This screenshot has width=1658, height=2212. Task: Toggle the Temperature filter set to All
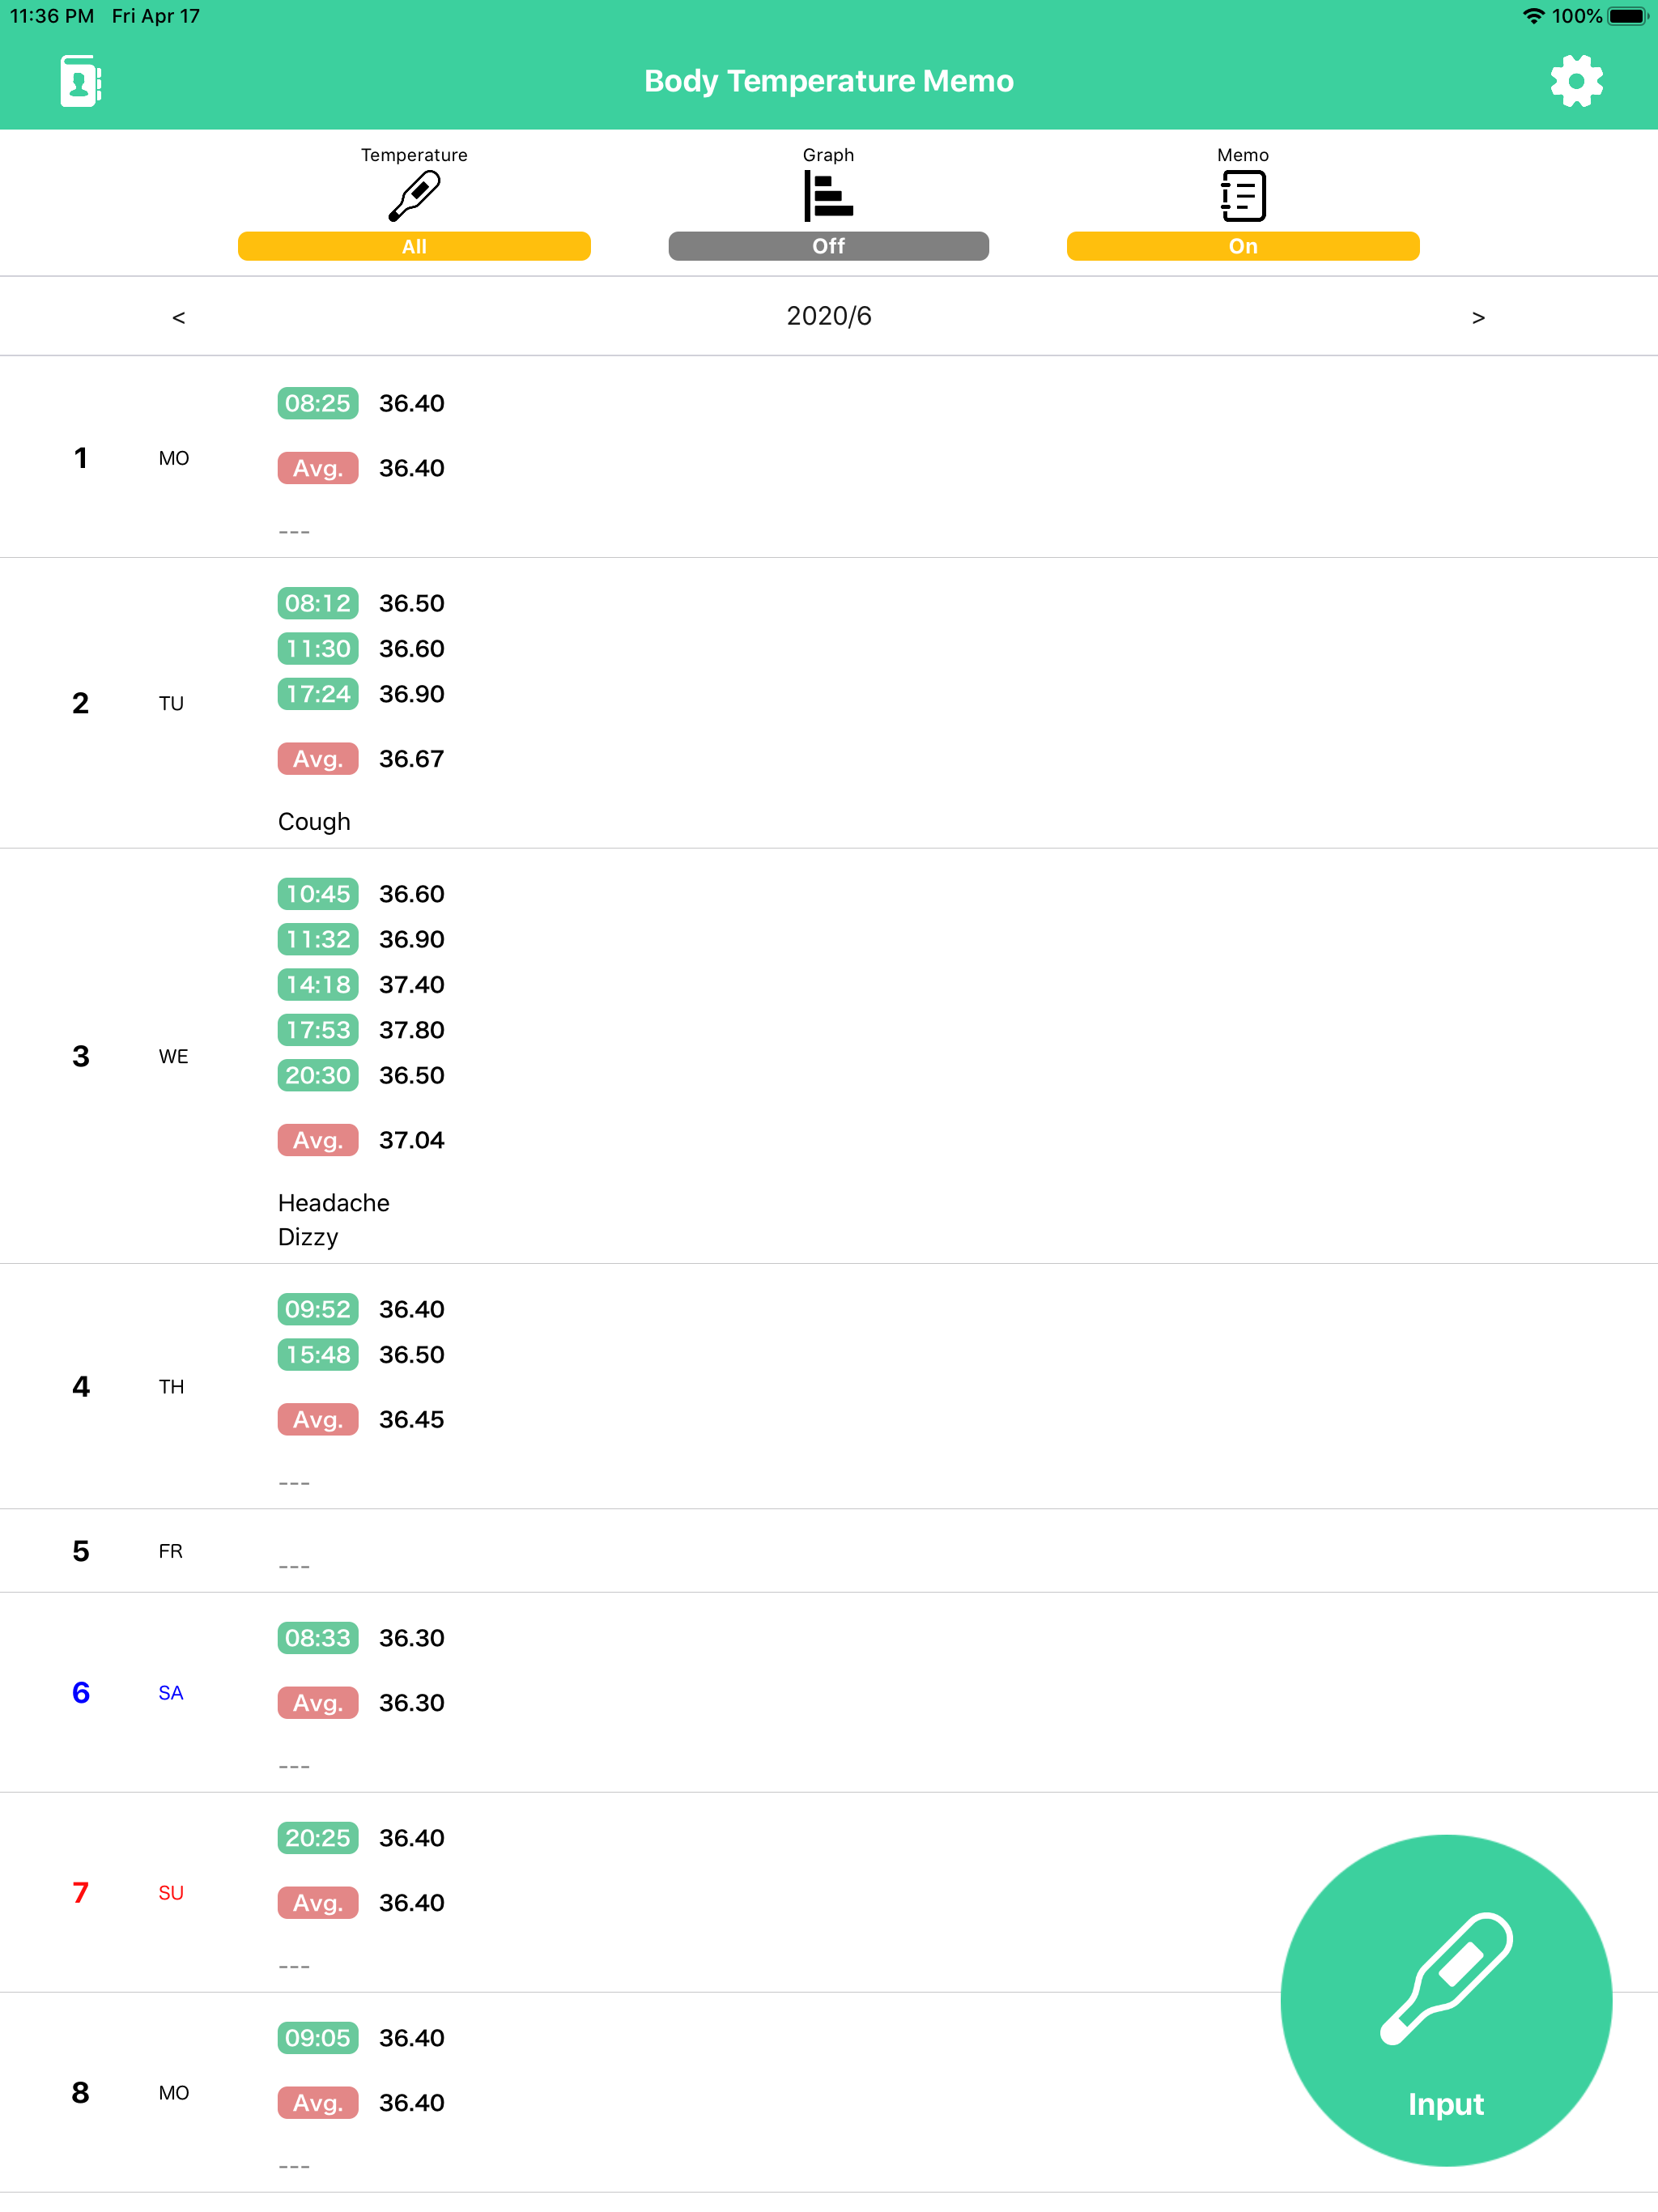point(414,245)
